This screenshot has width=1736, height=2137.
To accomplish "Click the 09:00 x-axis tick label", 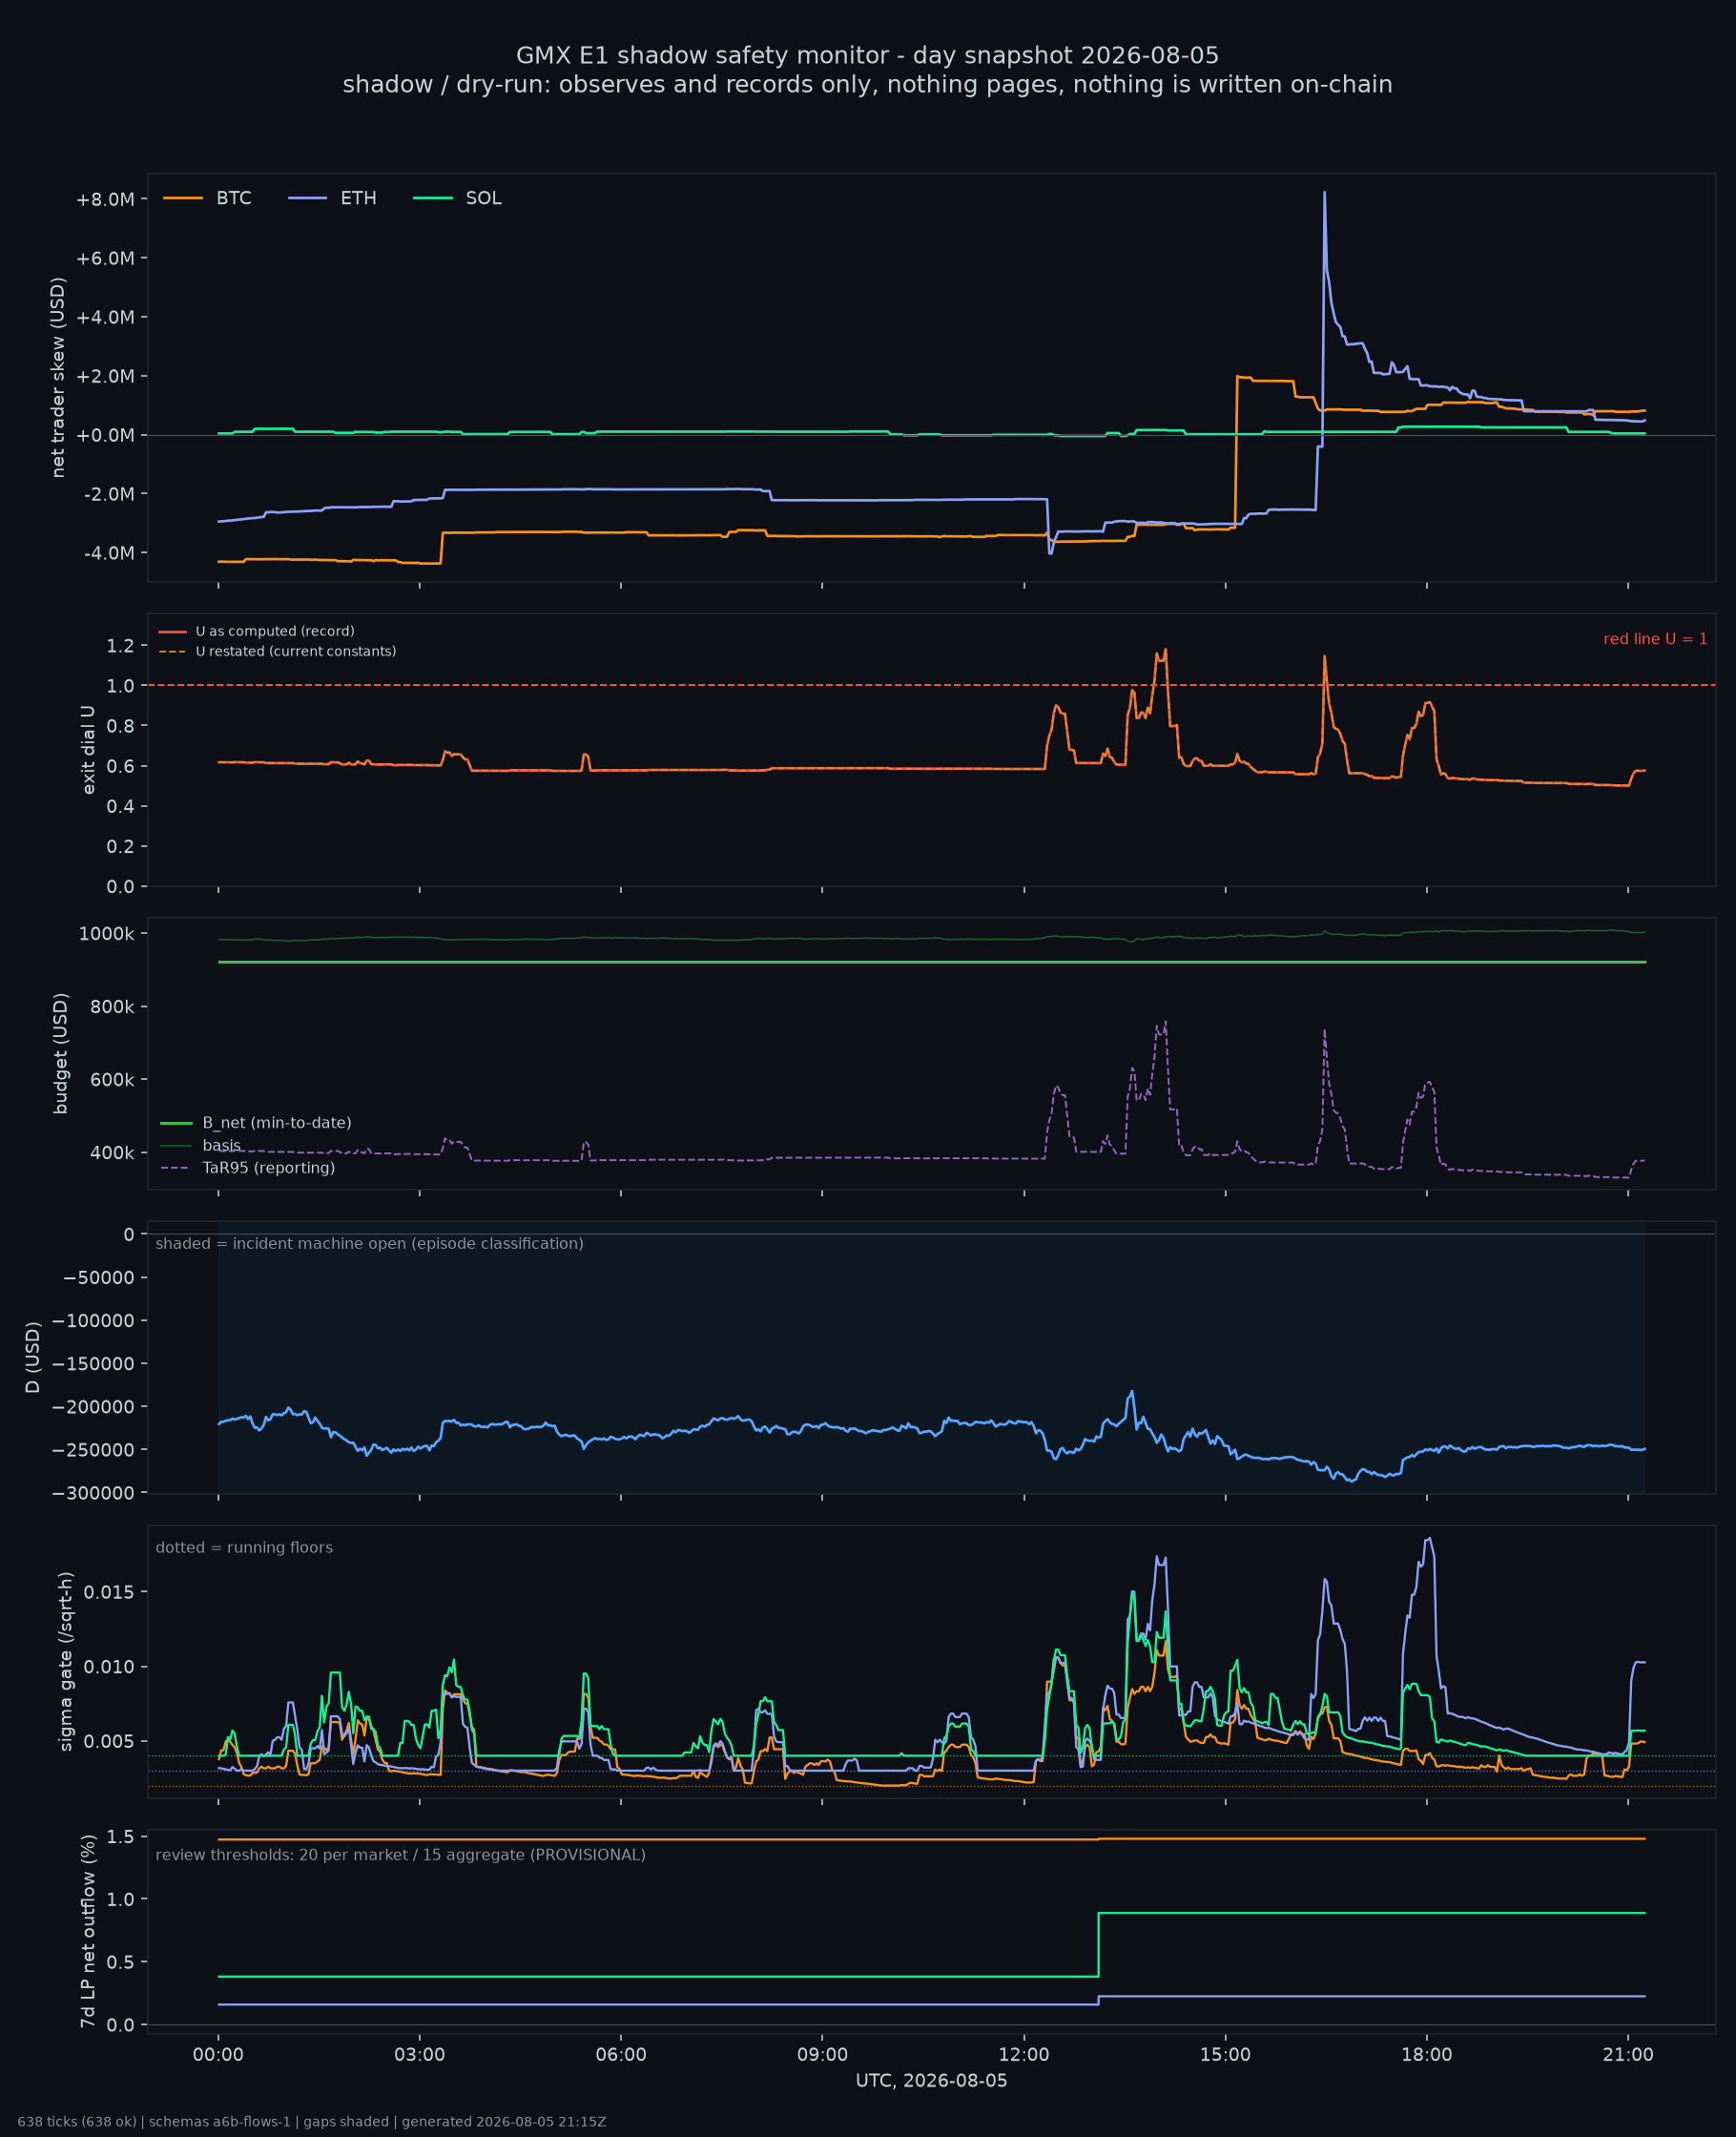I will [822, 2055].
